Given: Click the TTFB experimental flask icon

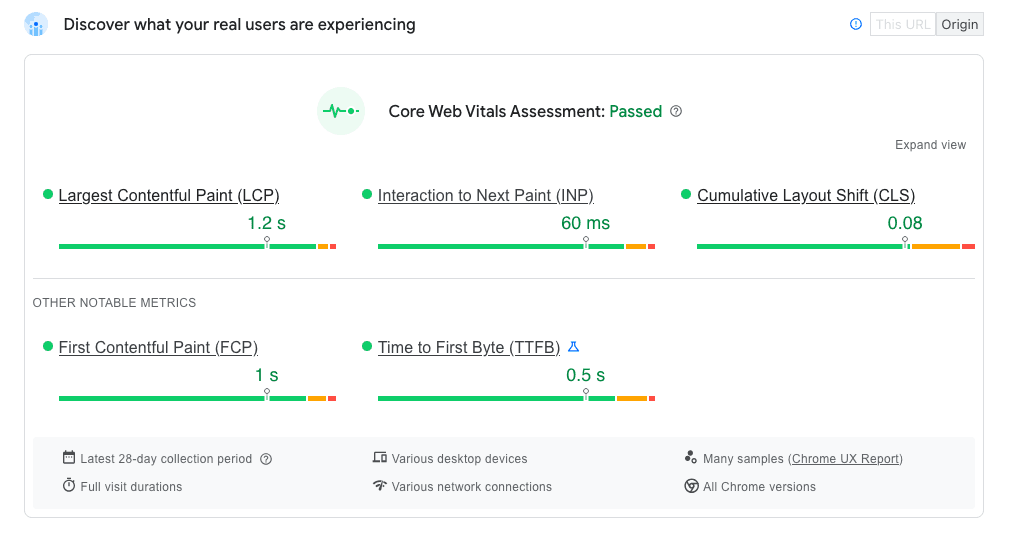Looking at the screenshot, I should tap(574, 347).
